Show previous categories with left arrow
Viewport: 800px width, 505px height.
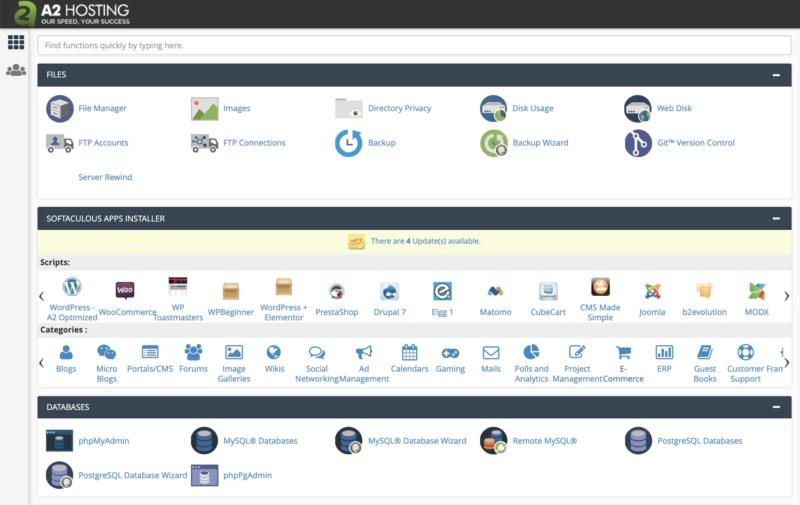pyautogui.click(x=42, y=363)
